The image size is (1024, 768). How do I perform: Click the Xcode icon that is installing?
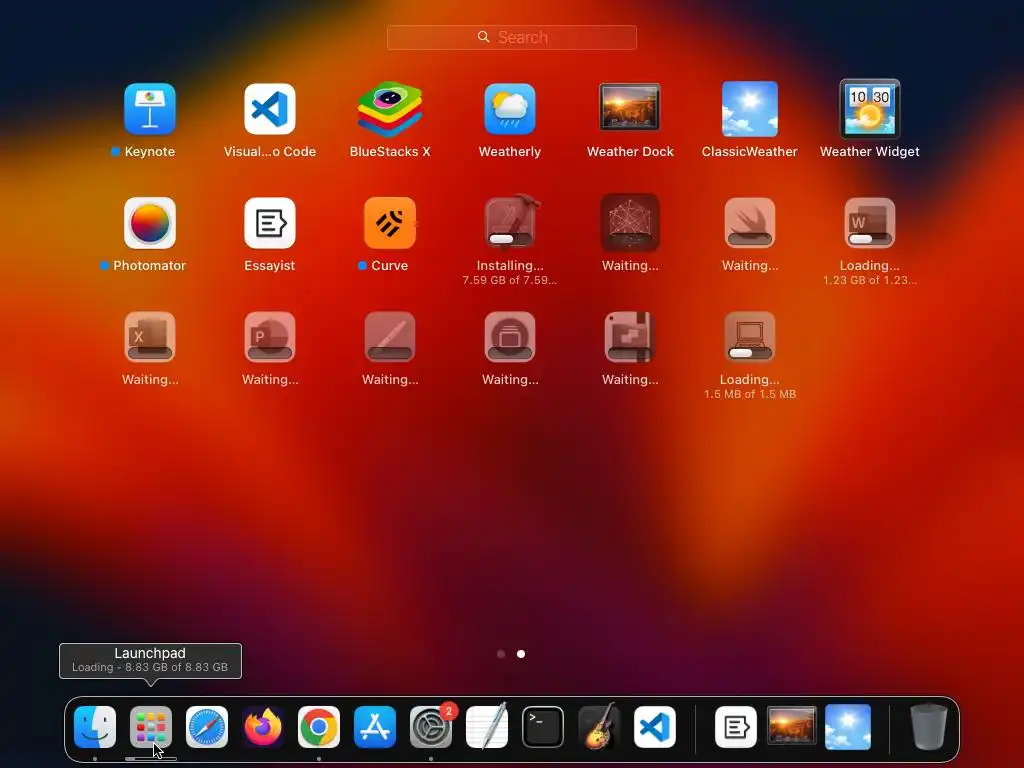pyautogui.click(x=510, y=221)
